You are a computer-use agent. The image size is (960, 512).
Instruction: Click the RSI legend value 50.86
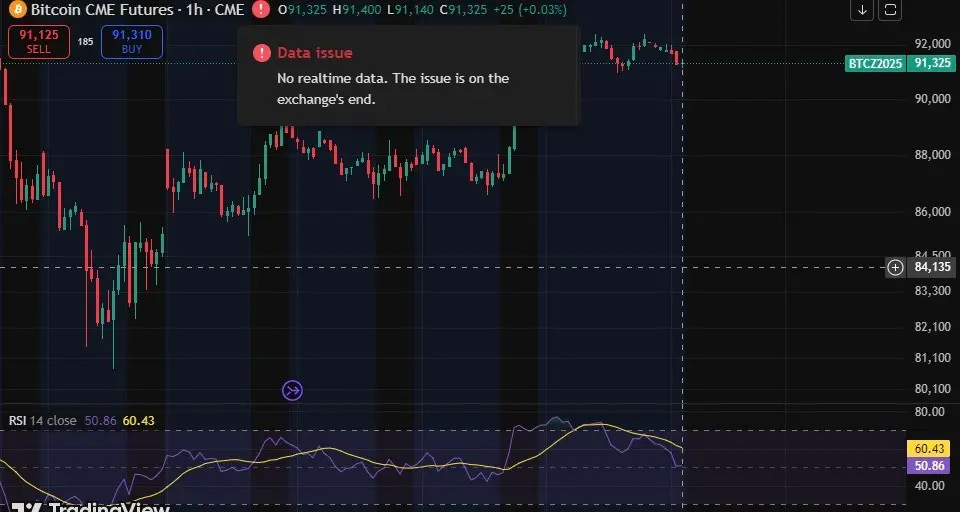[101, 421]
